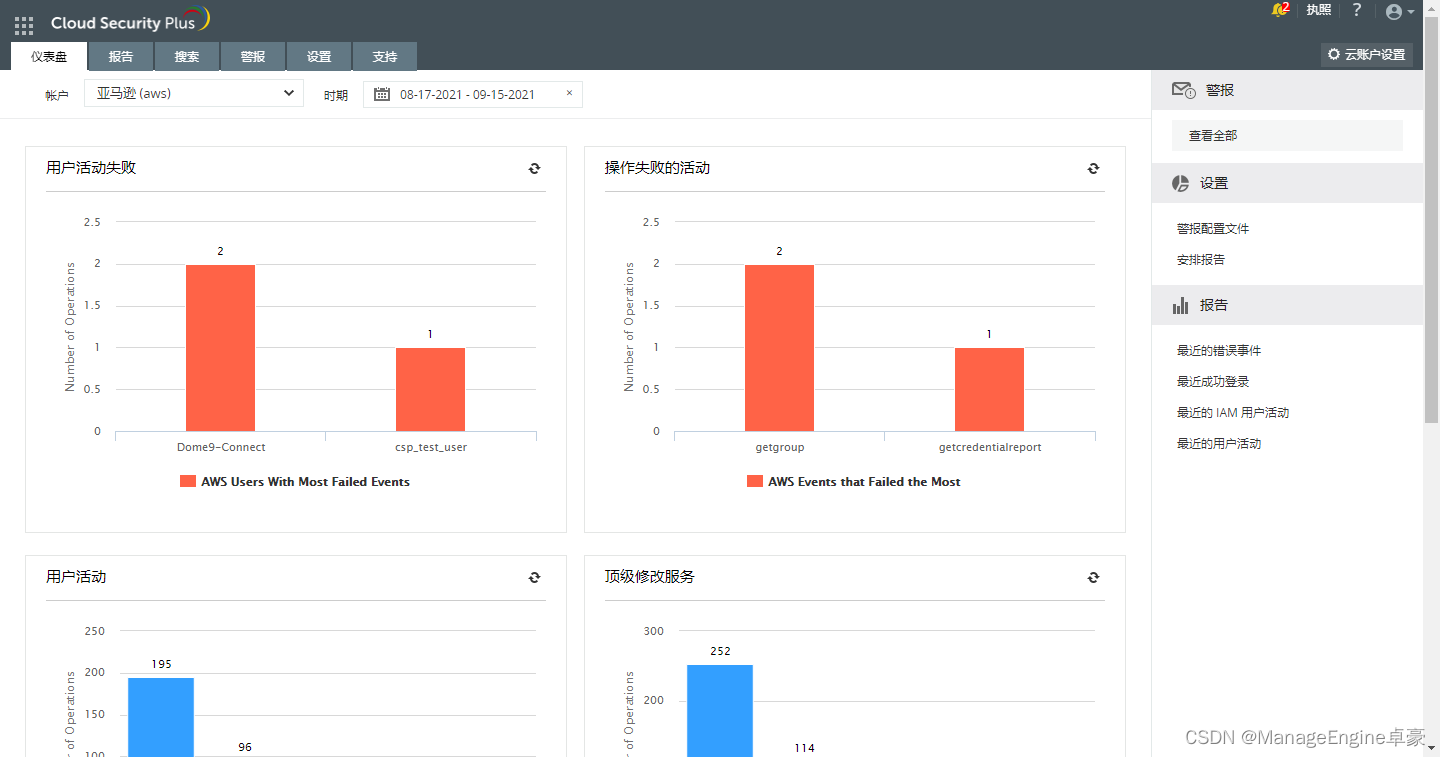Open 最近的 IAM 用户活动 report
This screenshot has height=757, width=1440.
click(1233, 413)
